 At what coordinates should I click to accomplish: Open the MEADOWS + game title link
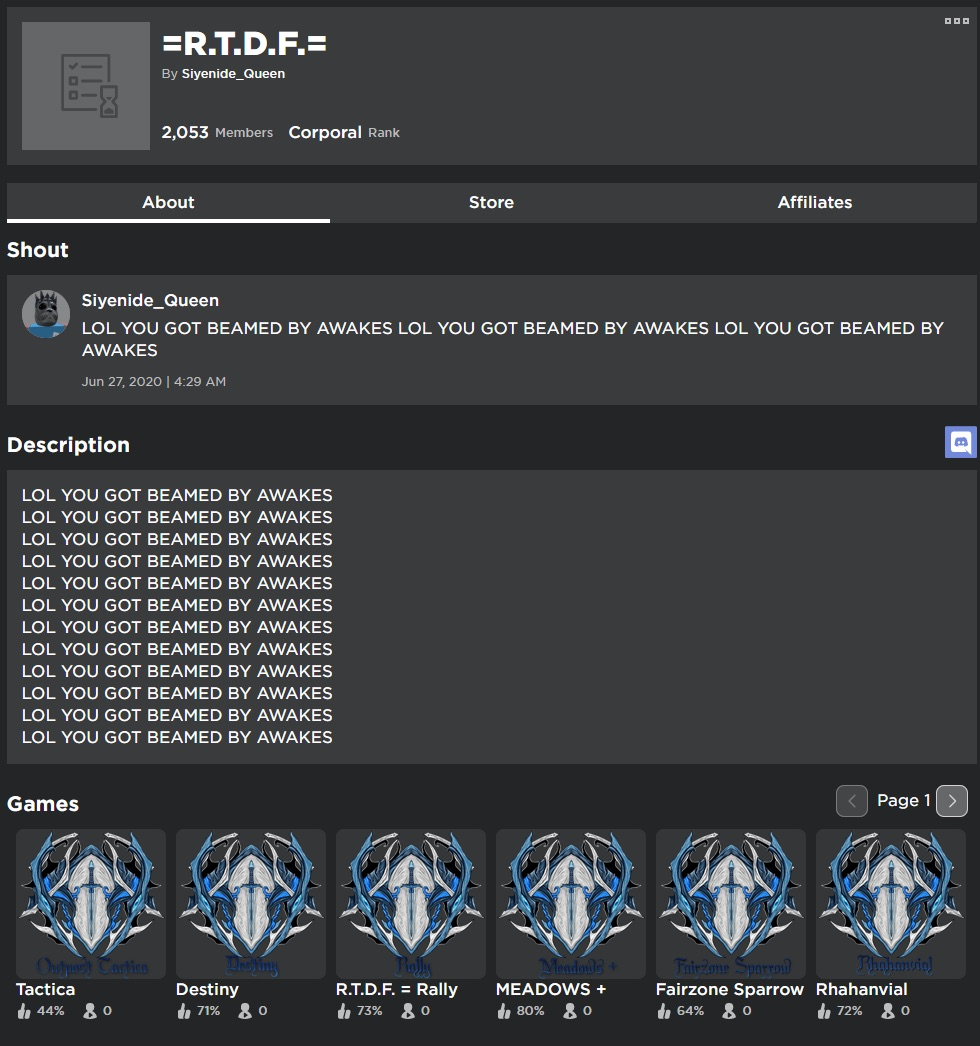[551, 989]
